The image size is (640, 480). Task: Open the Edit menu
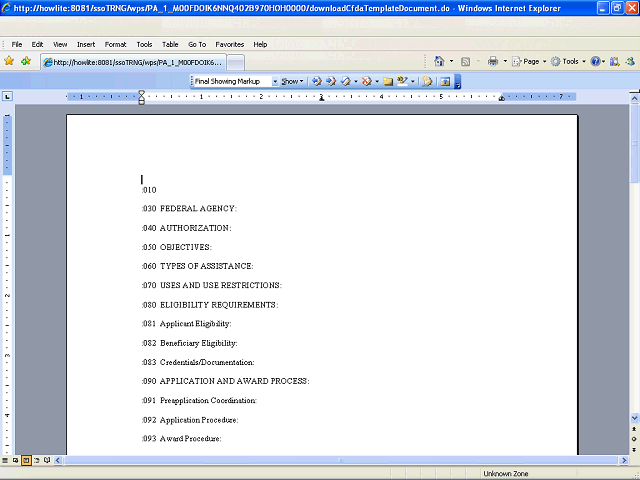pos(37,44)
